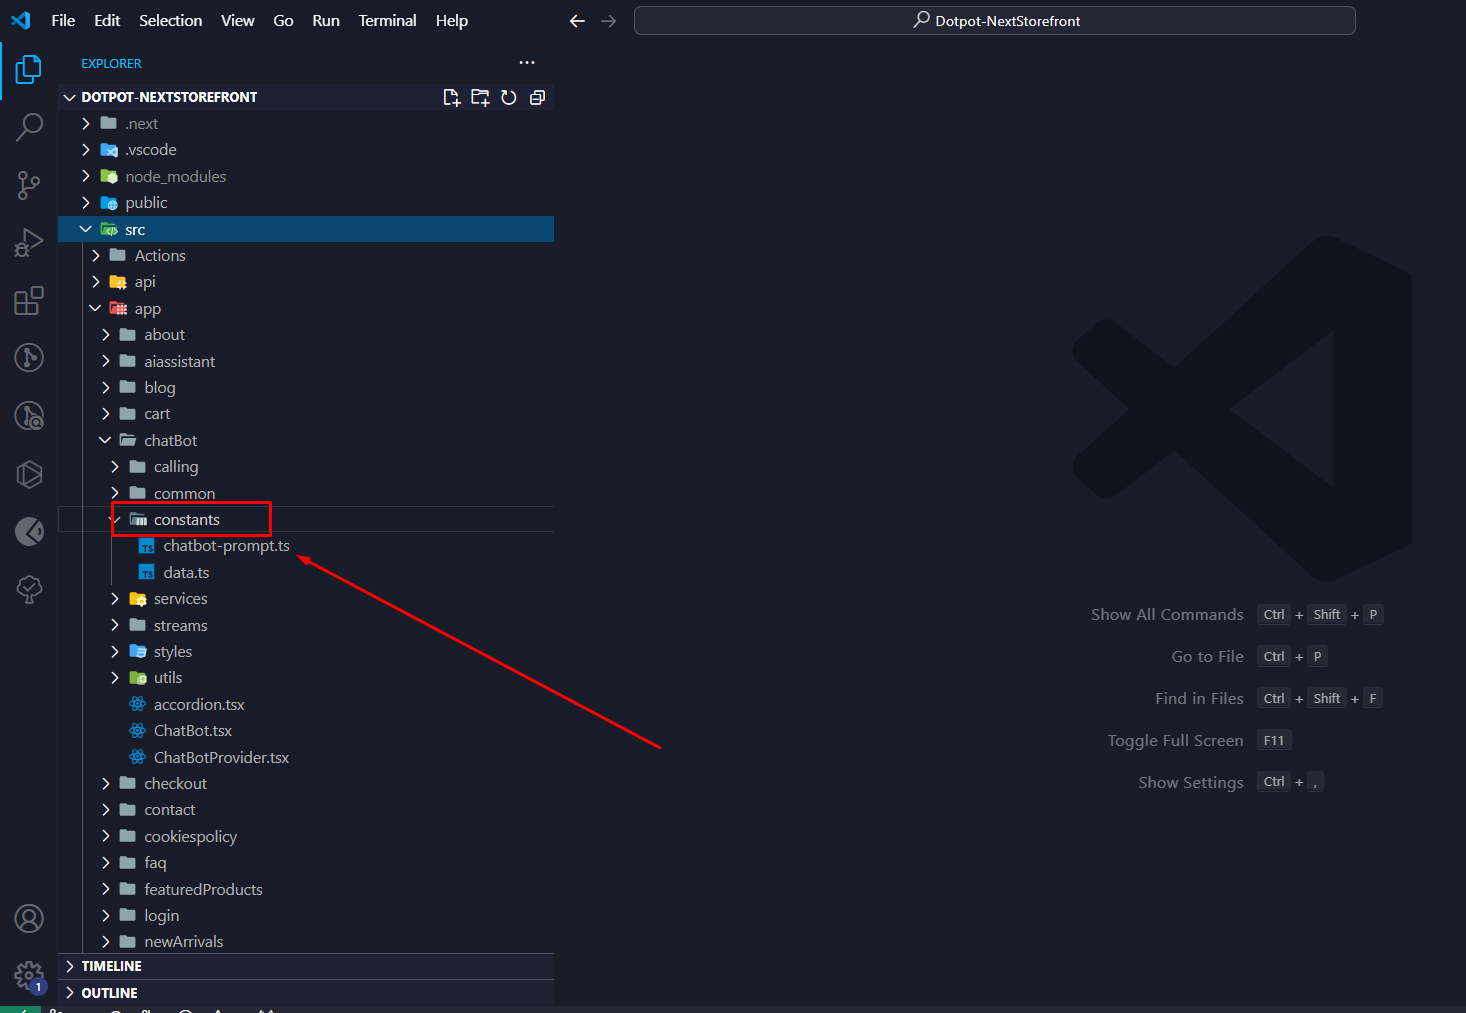Image resolution: width=1466 pixels, height=1013 pixels.
Task: Select the cart folder
Action: [x=306, y=414]
